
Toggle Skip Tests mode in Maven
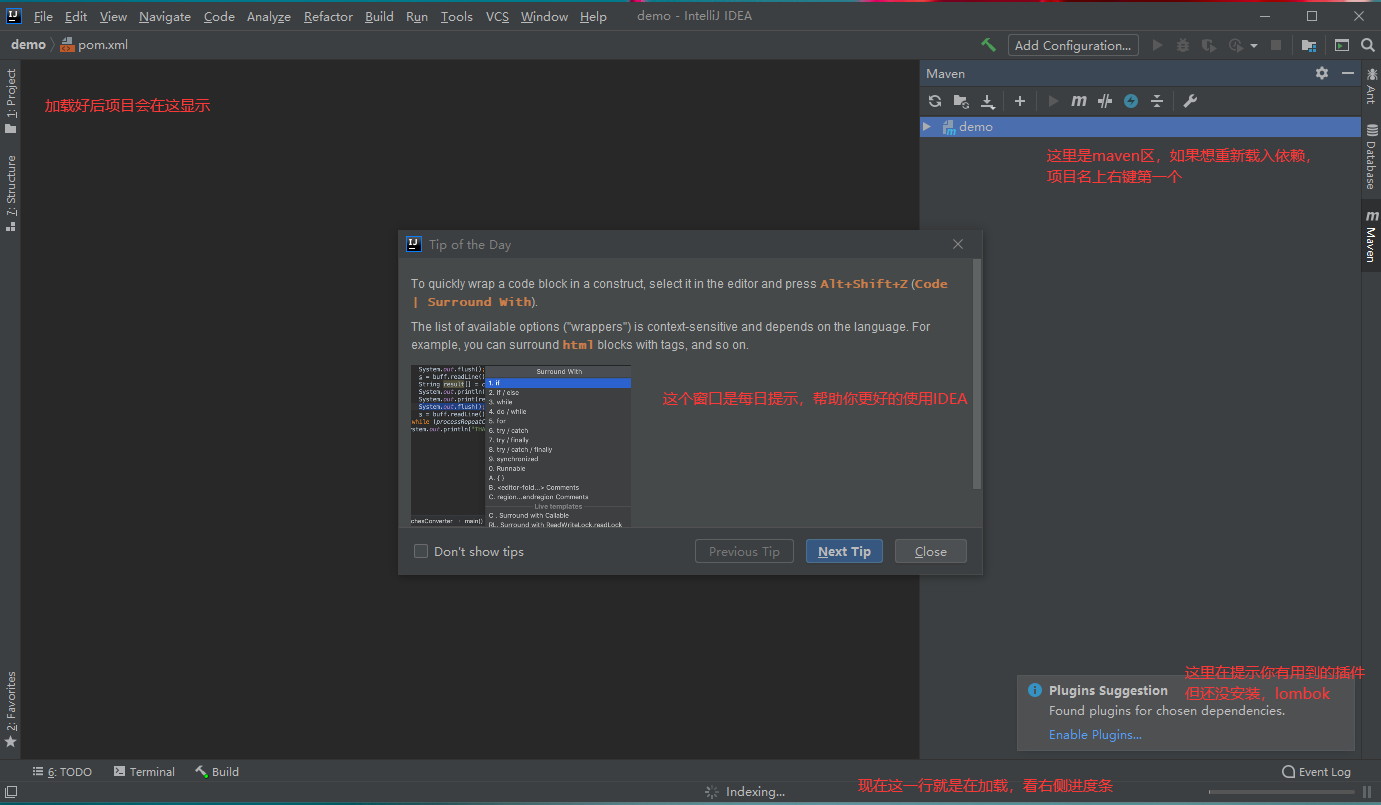click(1131, 101)
